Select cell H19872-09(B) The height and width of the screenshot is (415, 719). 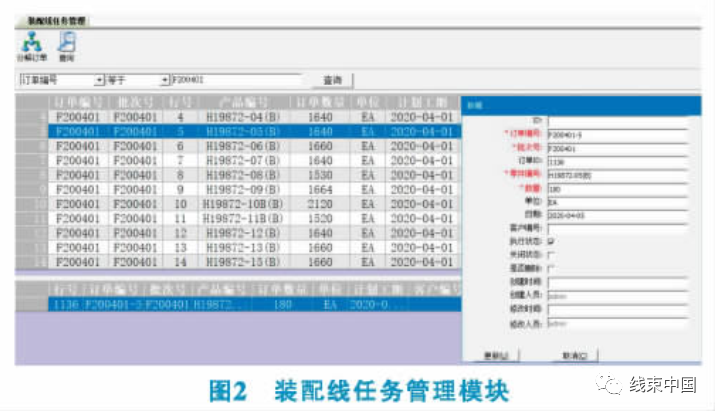243,189
